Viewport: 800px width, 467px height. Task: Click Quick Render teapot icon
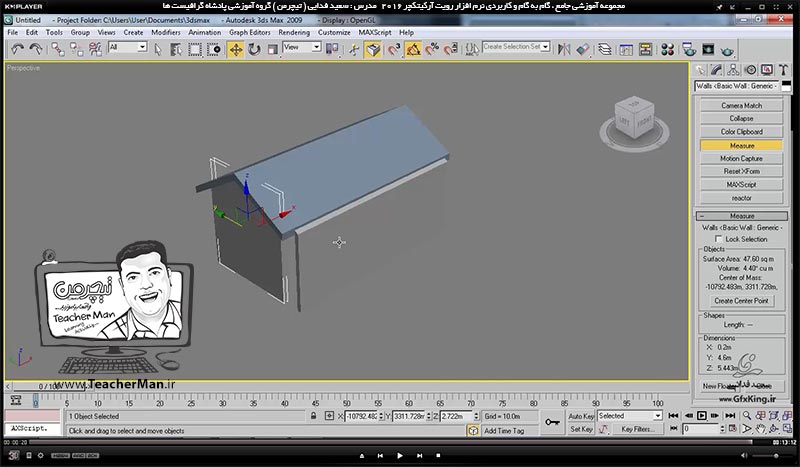click(728, 50)
